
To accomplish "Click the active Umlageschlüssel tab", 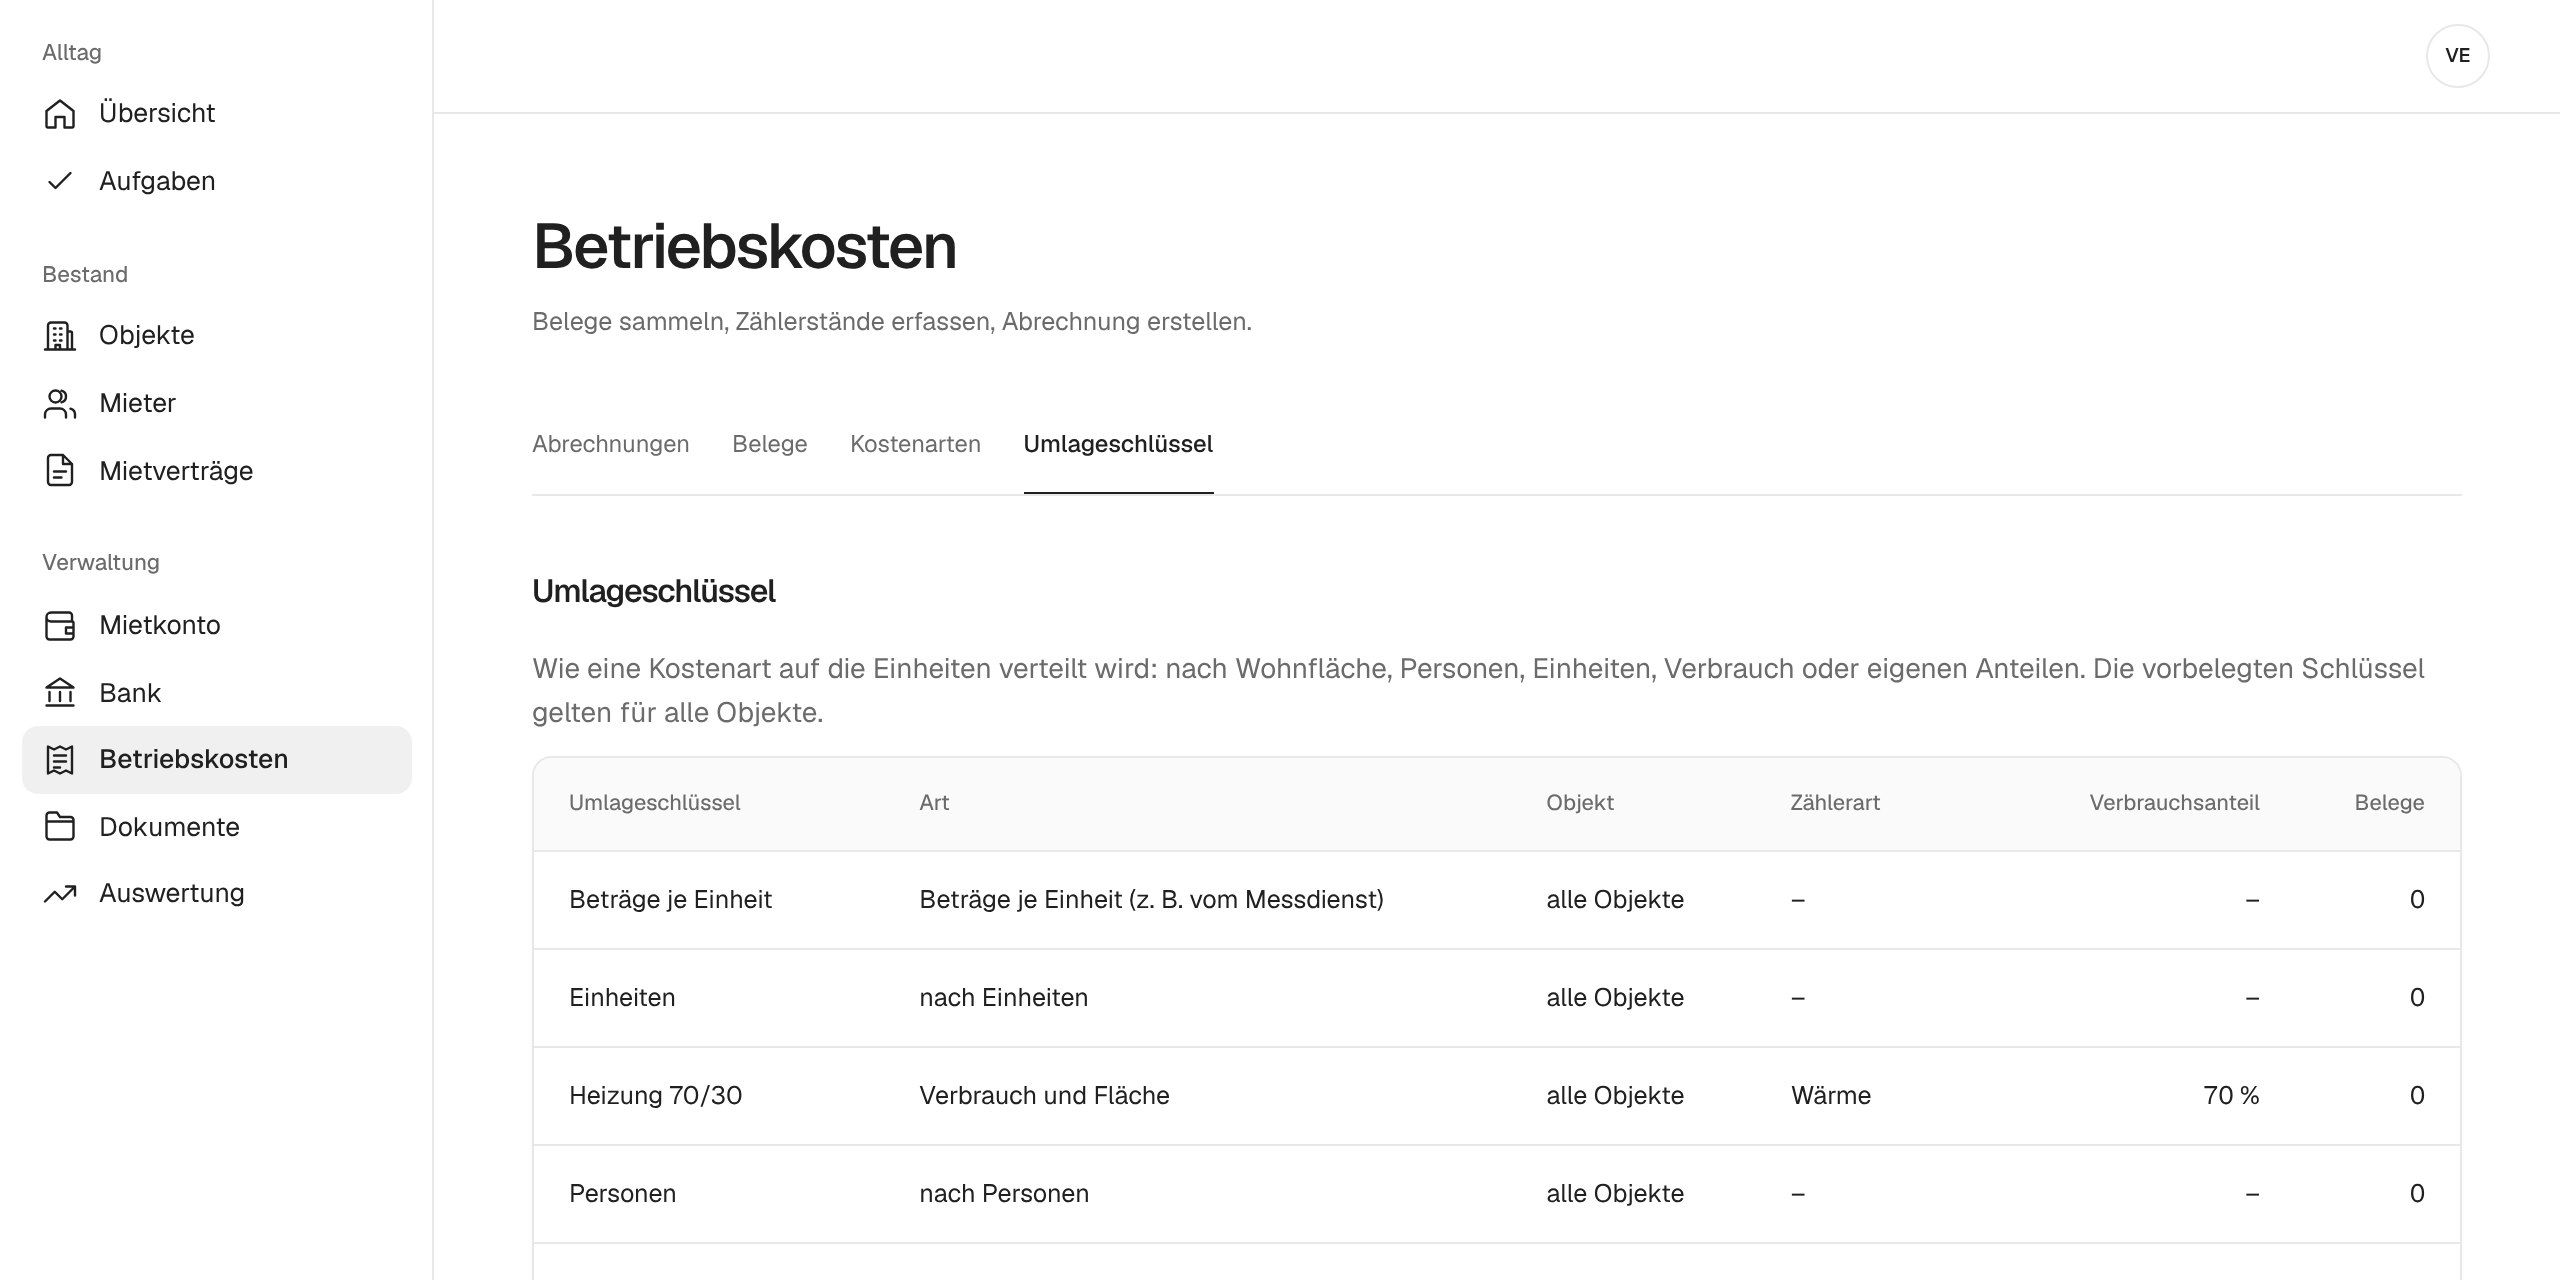I will [x=1118, y=444].
